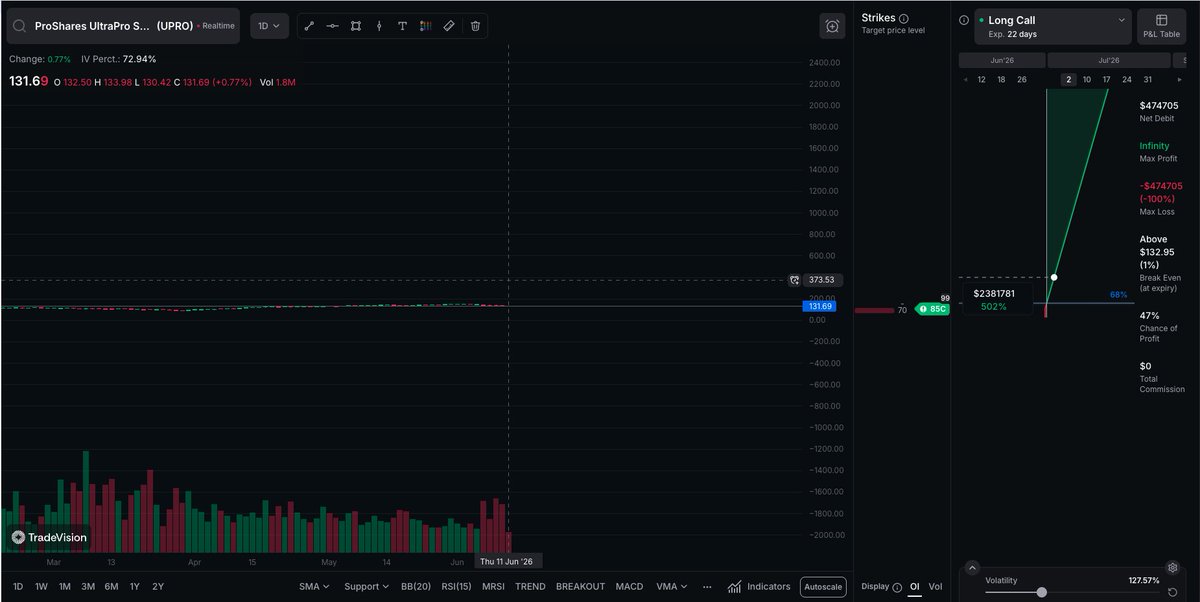Click the TradeVision logo
Image resolution: width=1200 pixels, height=602 pixels.
(49, 537)
